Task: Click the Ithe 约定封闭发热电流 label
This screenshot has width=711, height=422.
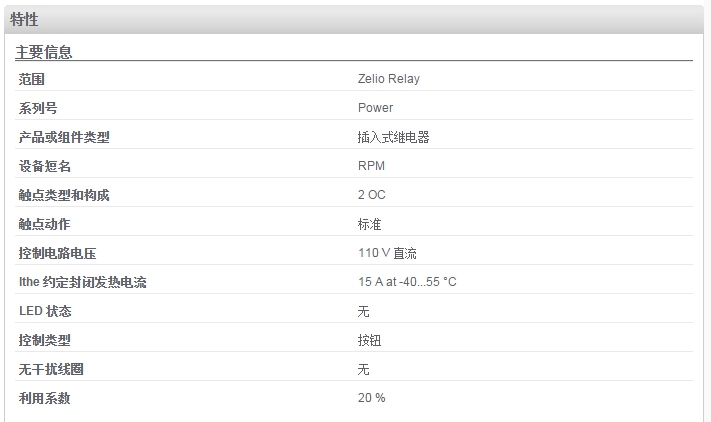Action: click(83, 282)
